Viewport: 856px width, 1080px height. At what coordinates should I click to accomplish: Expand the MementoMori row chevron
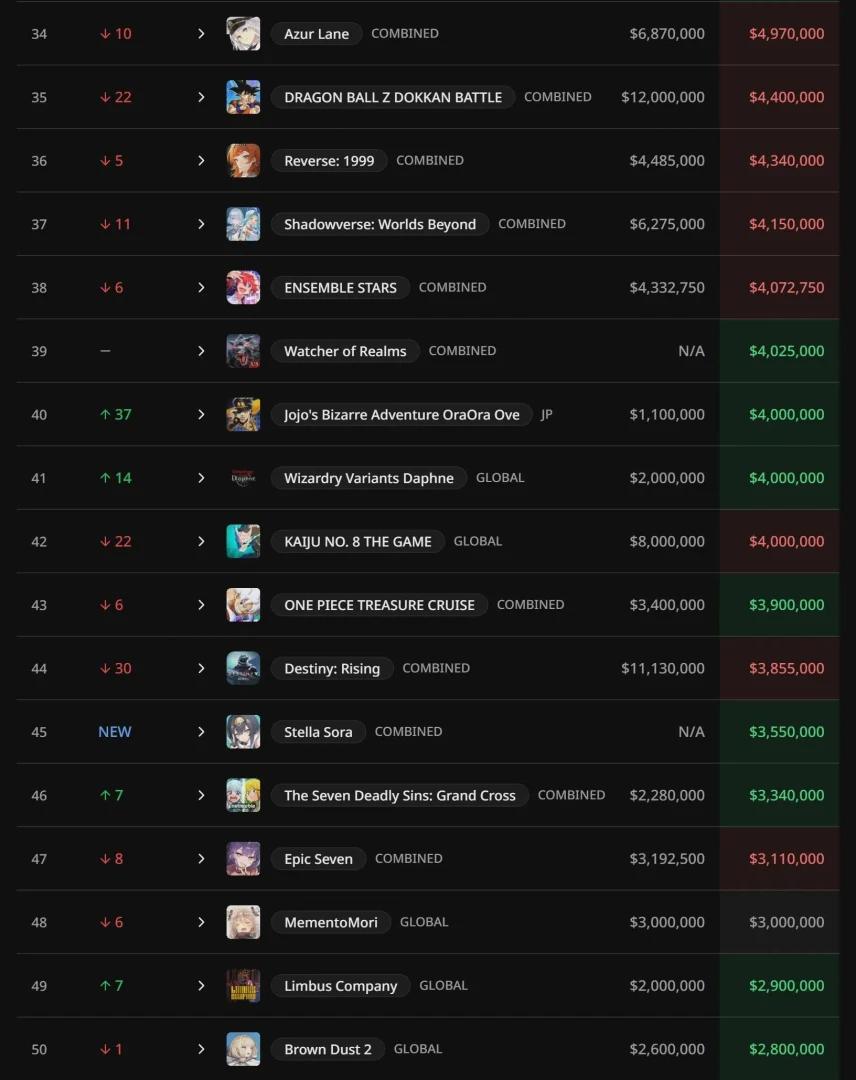coord(201,922)
